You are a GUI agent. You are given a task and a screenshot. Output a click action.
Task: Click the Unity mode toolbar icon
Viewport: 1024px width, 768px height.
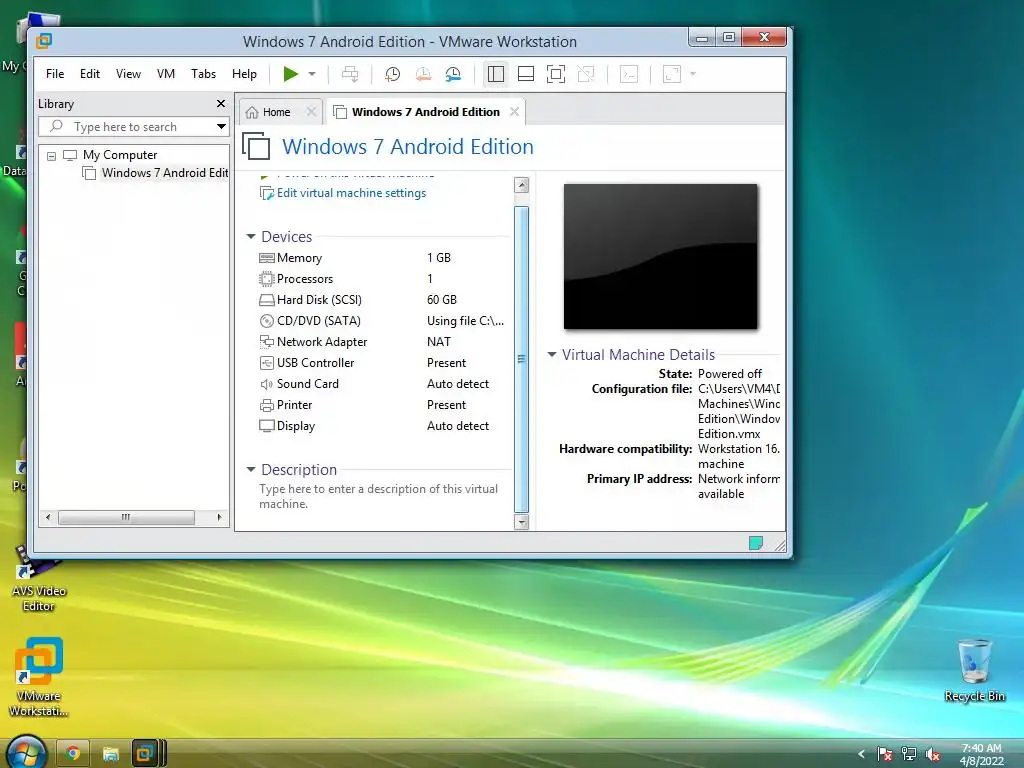(x=586, y=74)
